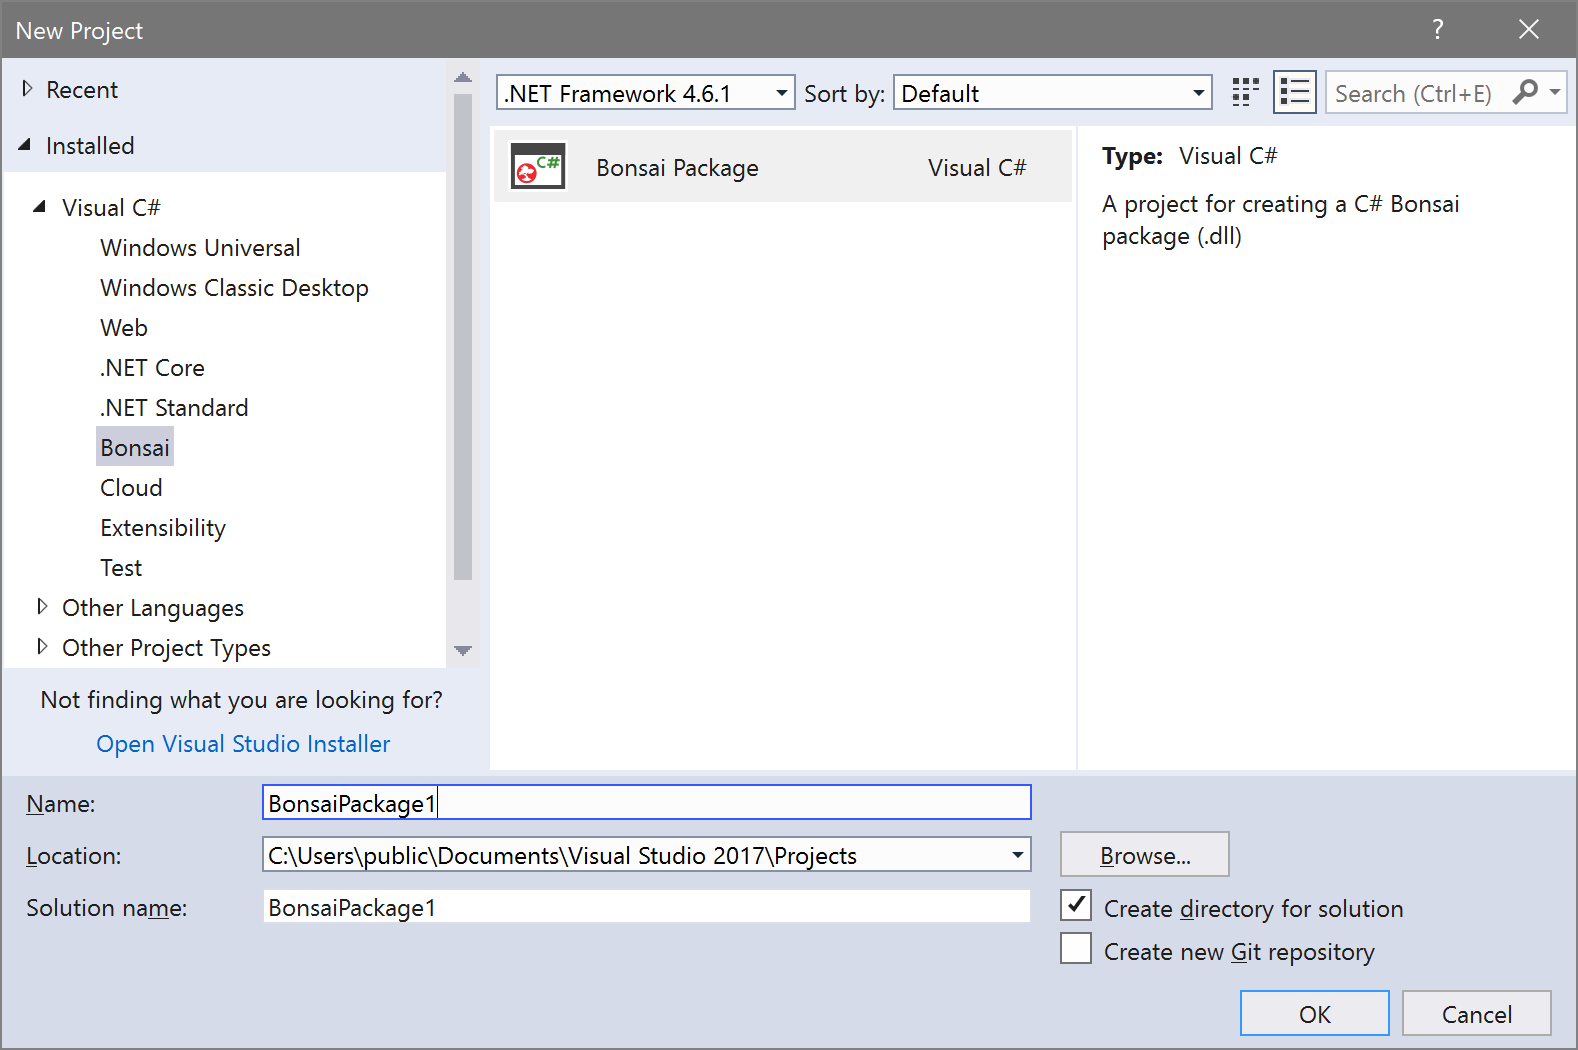Click the category tree scrollbar thumb
Viewport: 1578px width, 1050px height.
(462, 337)
